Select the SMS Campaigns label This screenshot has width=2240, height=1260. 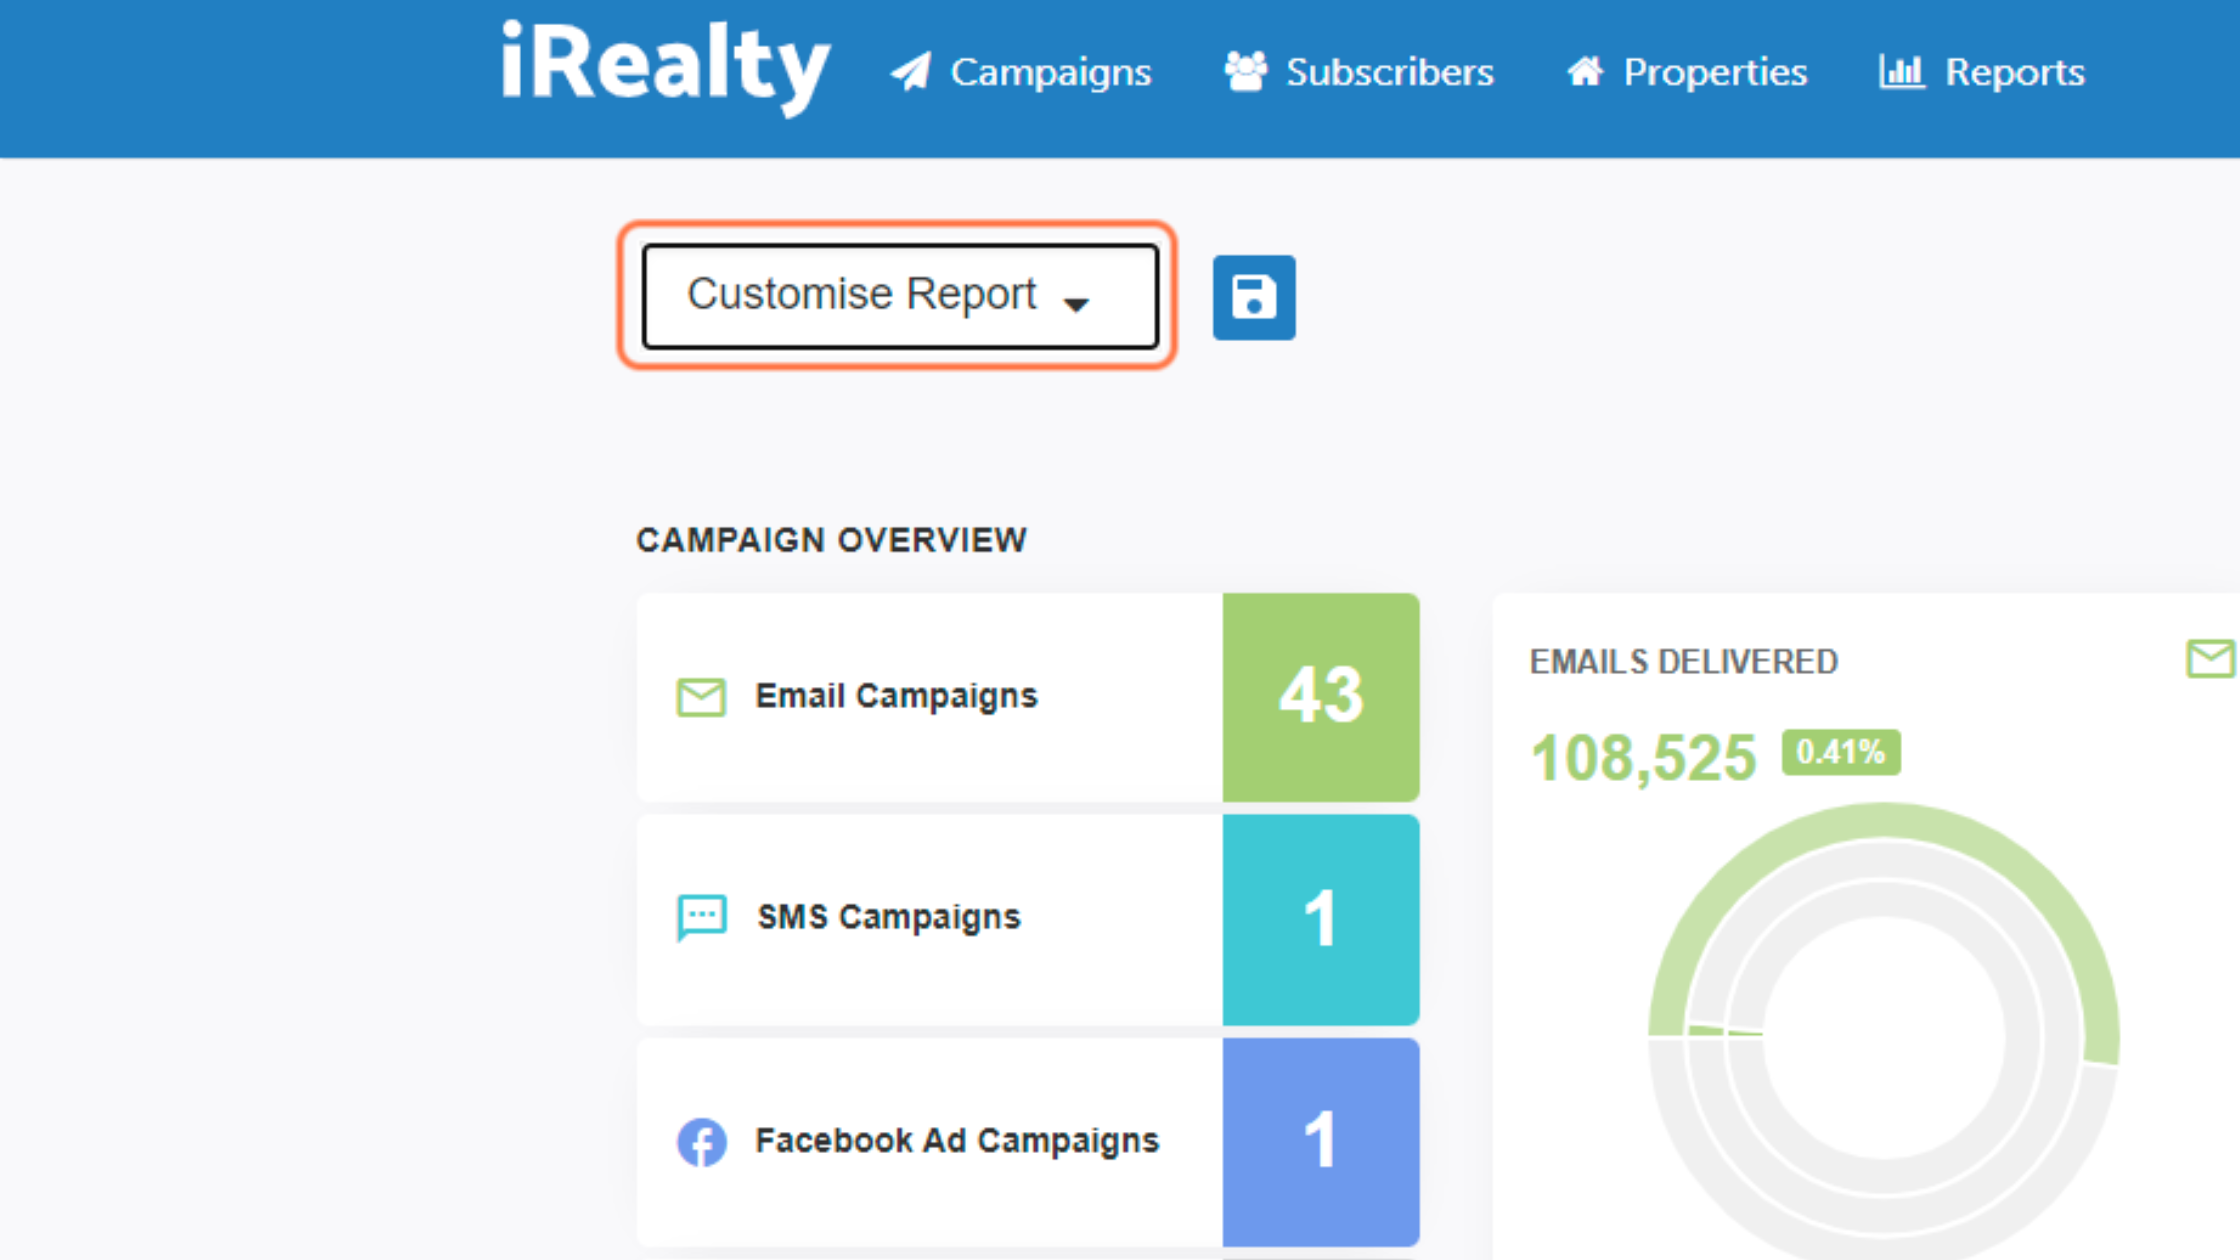click(x=889, y=917)
